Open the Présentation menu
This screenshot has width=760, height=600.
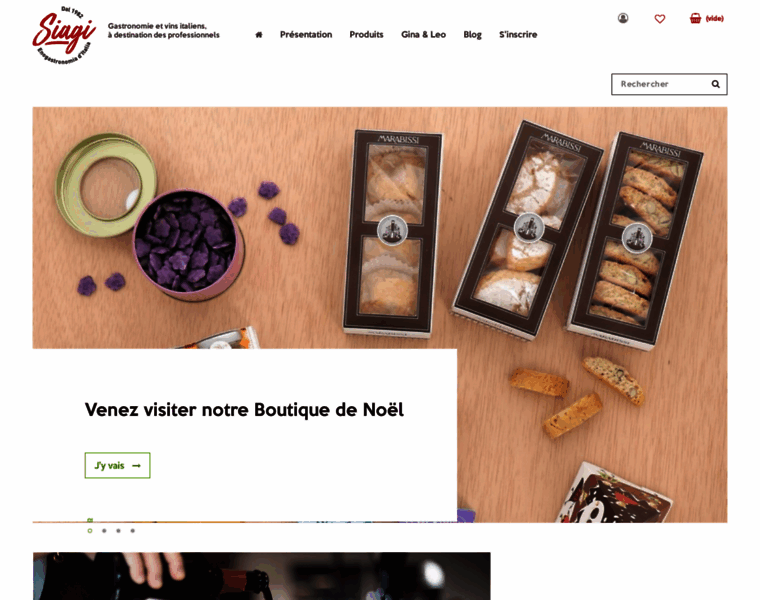(x=306, y=34)
